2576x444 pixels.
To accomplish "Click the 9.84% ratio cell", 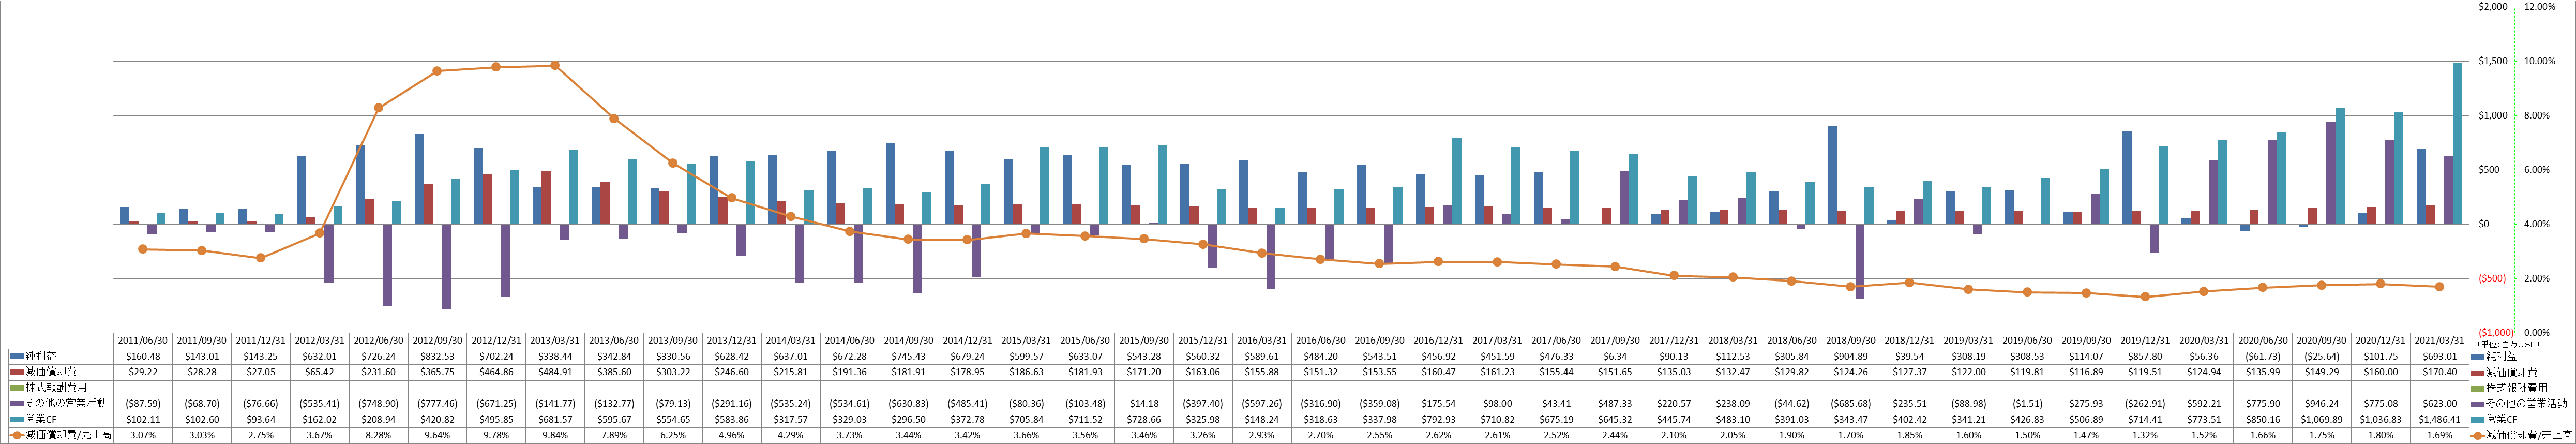I will pyautogui.click(x=556, y=435).
